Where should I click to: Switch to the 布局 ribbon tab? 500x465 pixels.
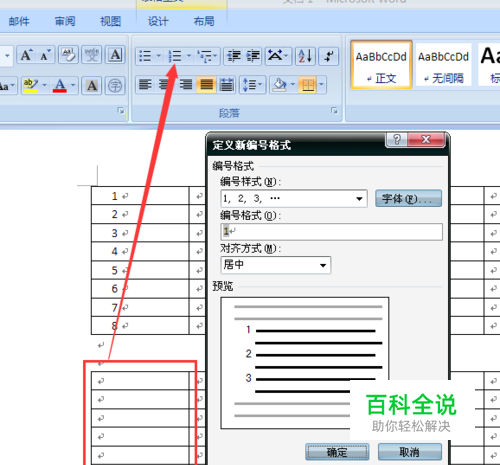click(204, 21)
